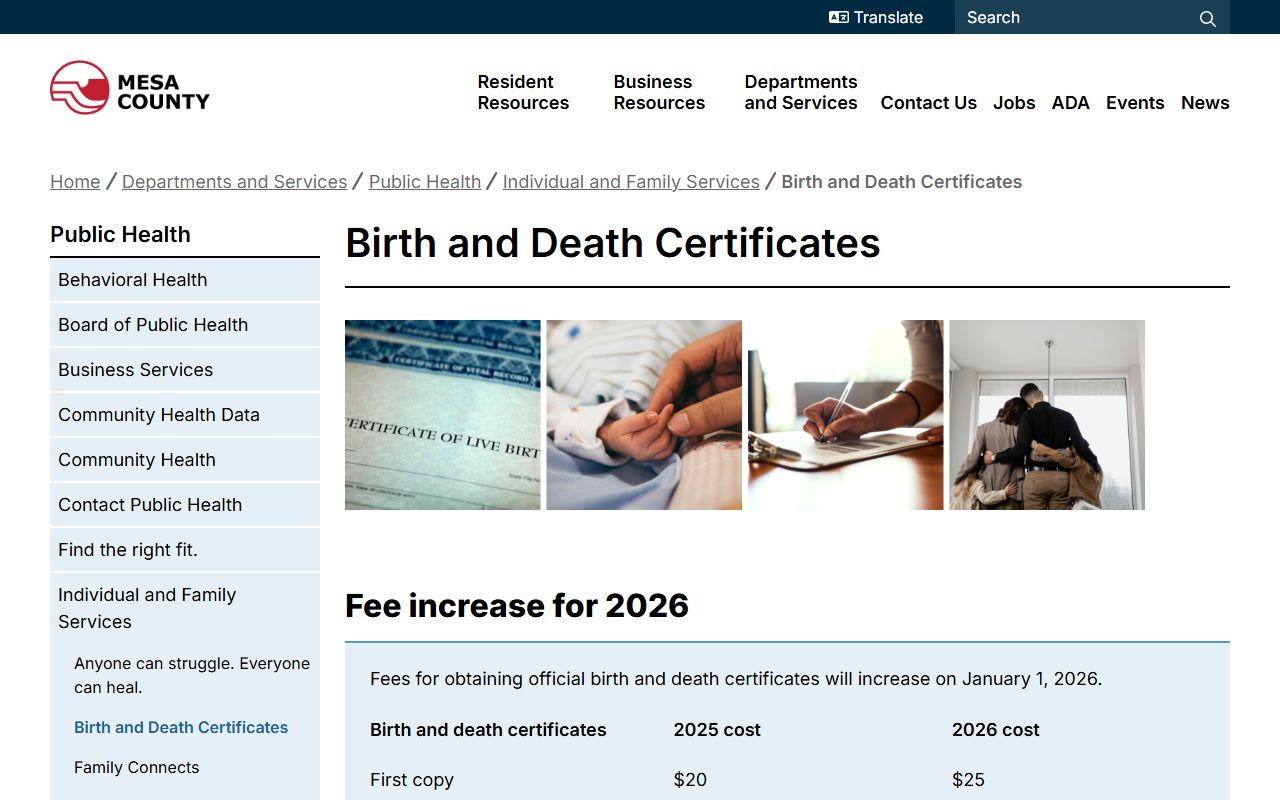Open the ADA page

pos(1070,103)
